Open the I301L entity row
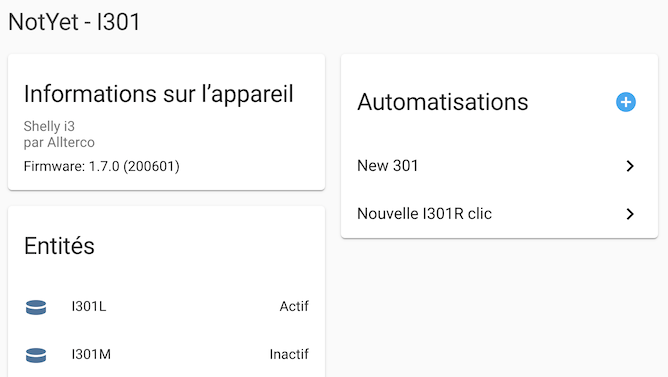The height and width of the screenshot is (377, 668). tap(167, 306)
